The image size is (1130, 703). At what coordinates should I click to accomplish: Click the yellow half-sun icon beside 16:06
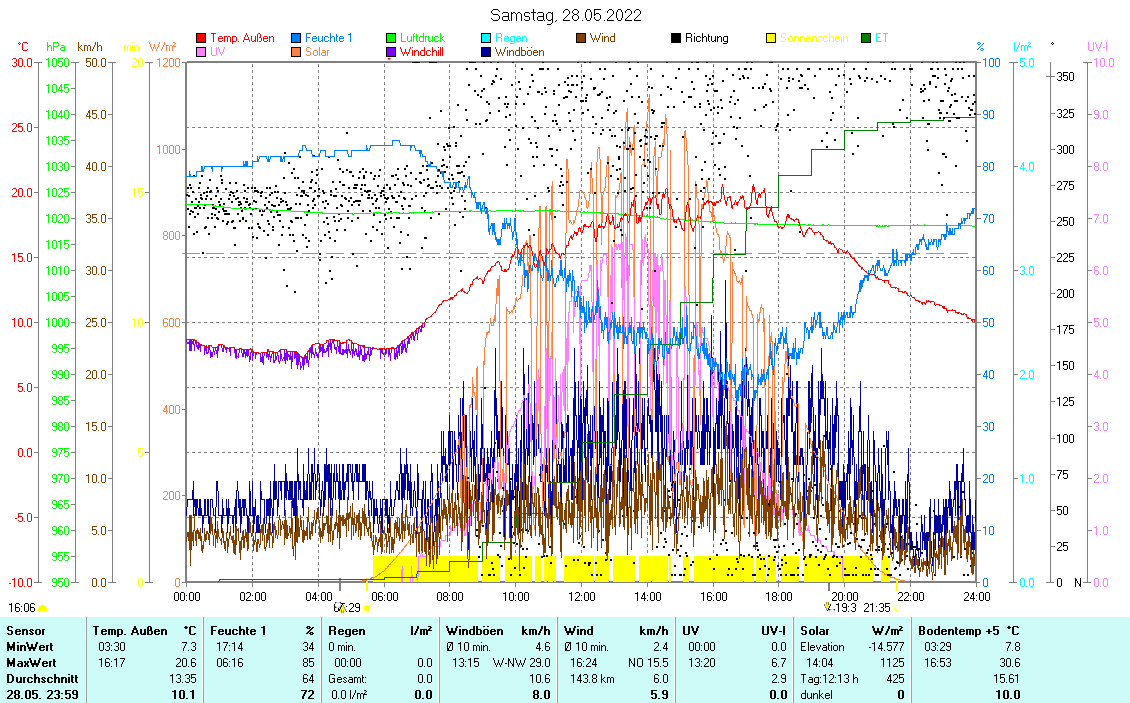click(43, 609)
